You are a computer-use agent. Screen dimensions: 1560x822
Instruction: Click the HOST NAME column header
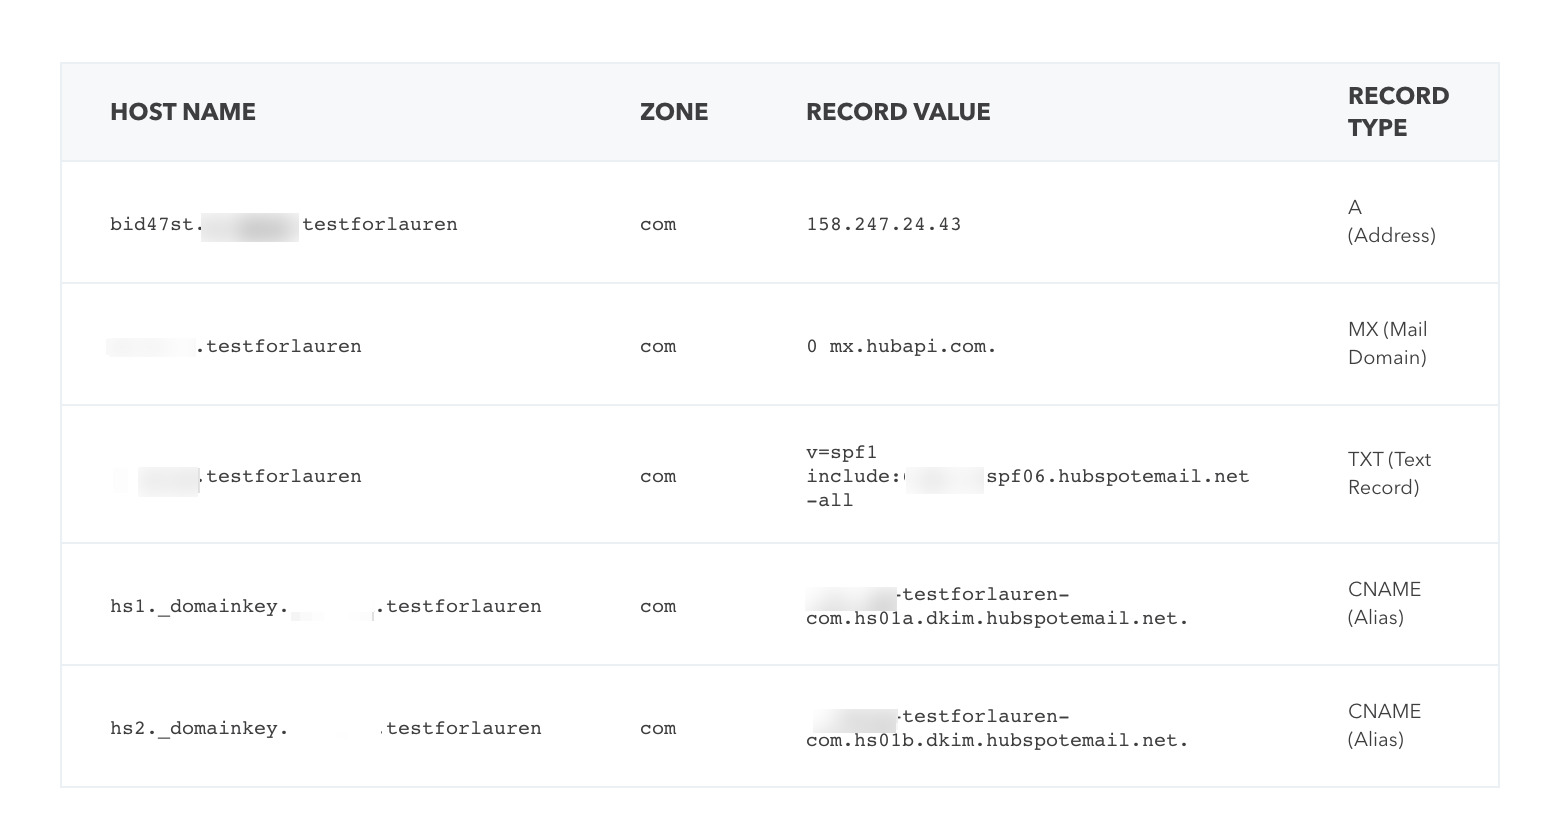coord(183,112)
